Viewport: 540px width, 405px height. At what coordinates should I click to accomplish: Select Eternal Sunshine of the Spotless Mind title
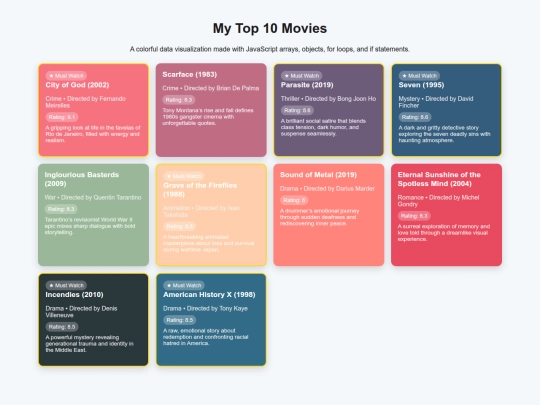click(439, 179)
